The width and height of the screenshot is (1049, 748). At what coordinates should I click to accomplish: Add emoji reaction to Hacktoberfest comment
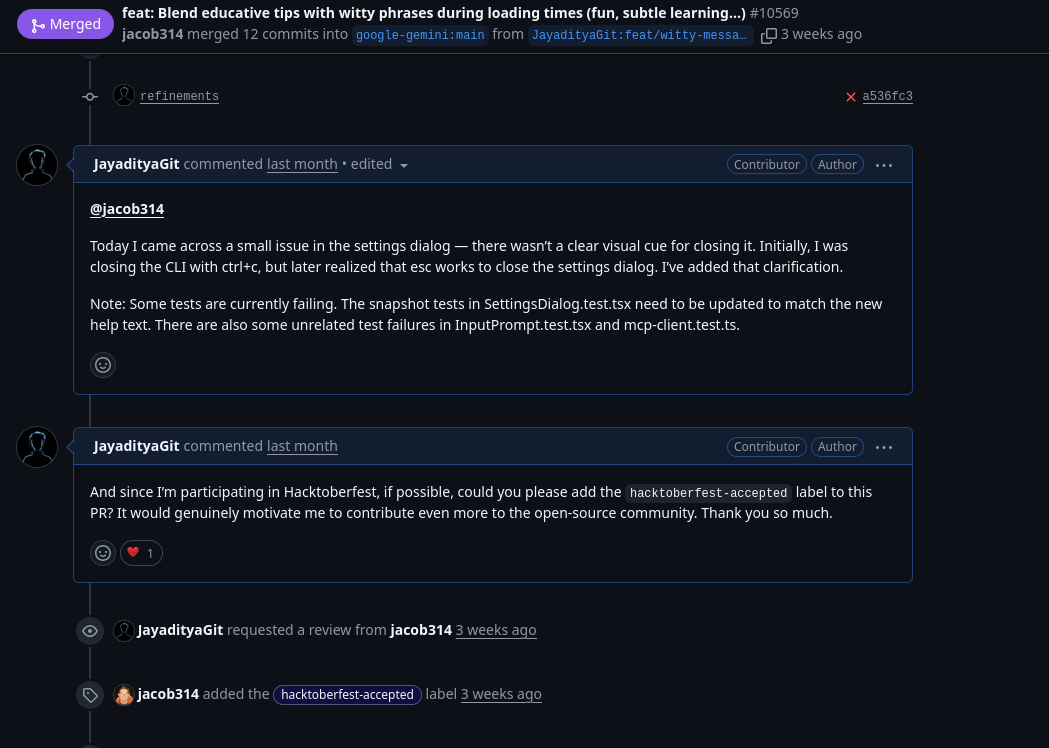click(103, 553)
